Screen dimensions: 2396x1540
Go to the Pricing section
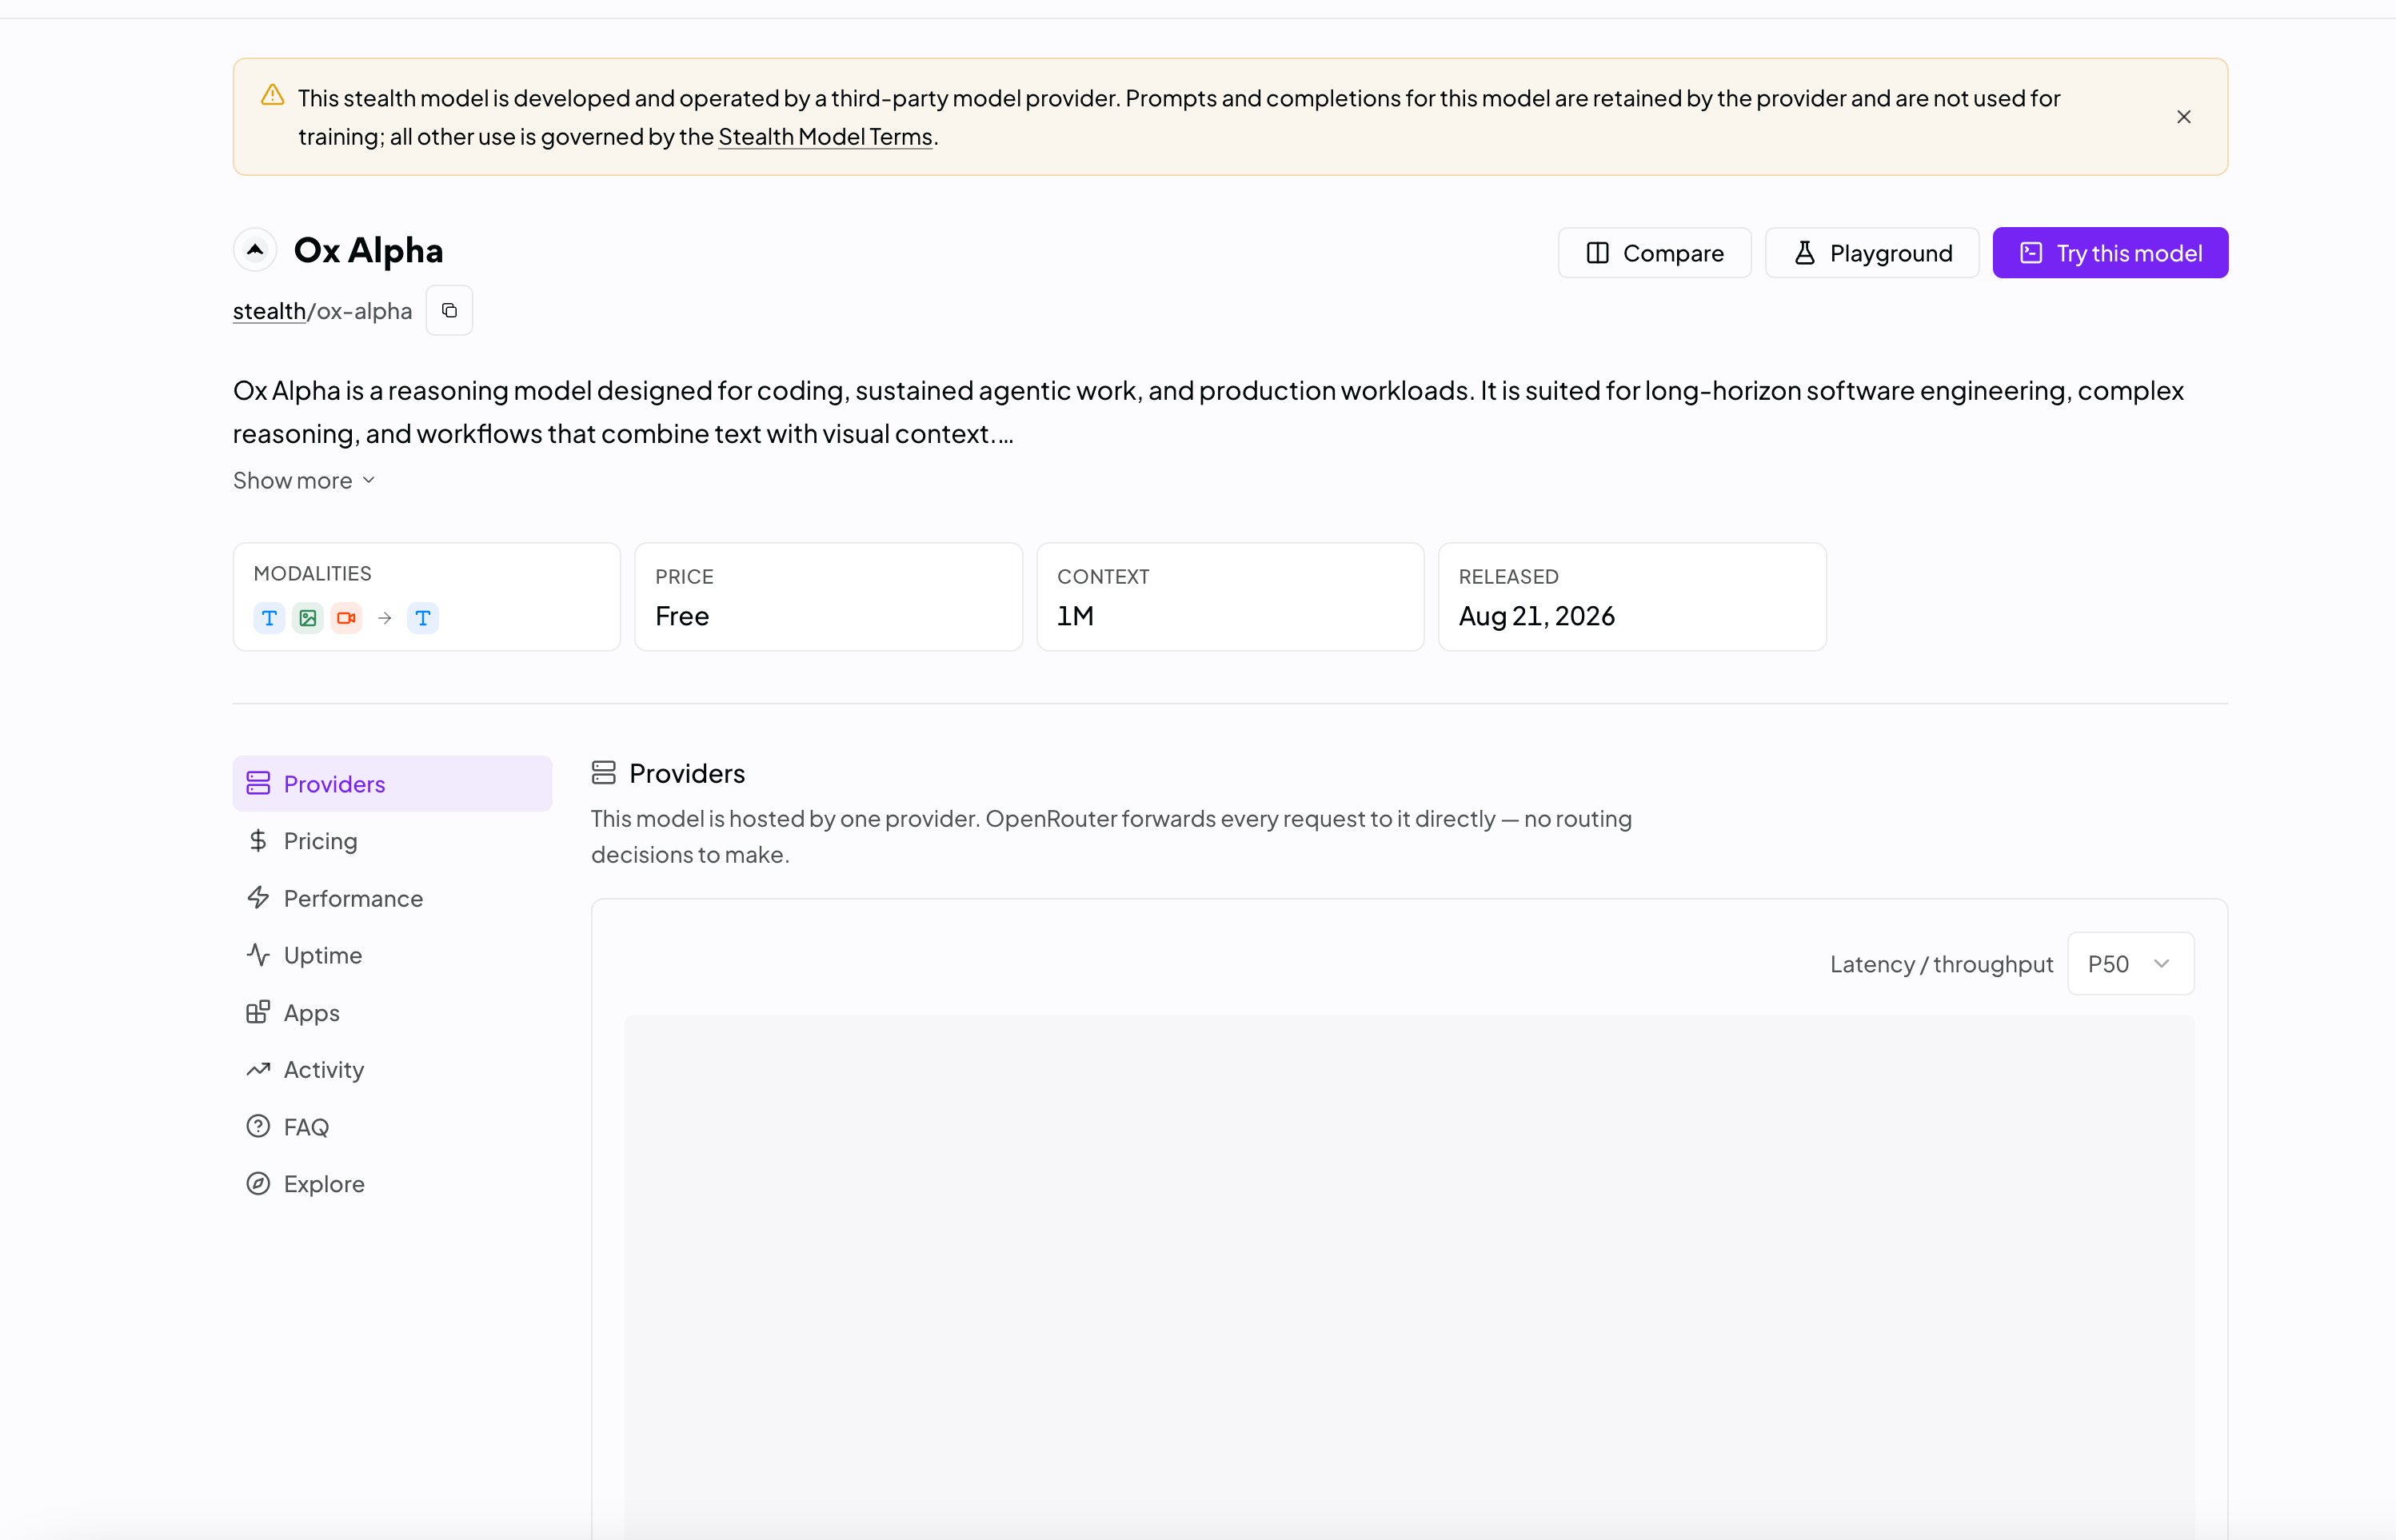[x=392, y=841]
